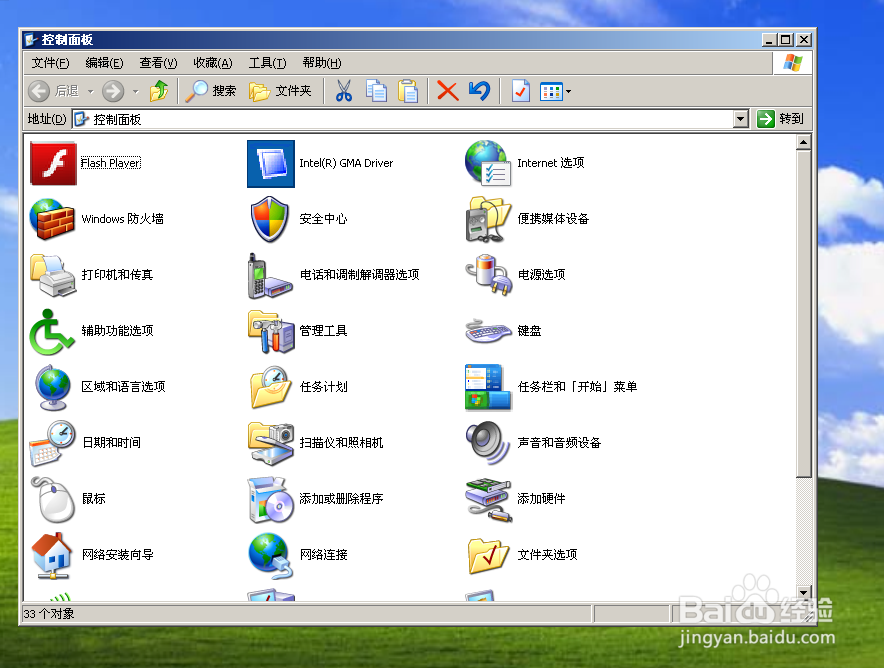Screen dimensions: 884x668
Task: Open the 编辑(E) menu
Action: [104, 63]
